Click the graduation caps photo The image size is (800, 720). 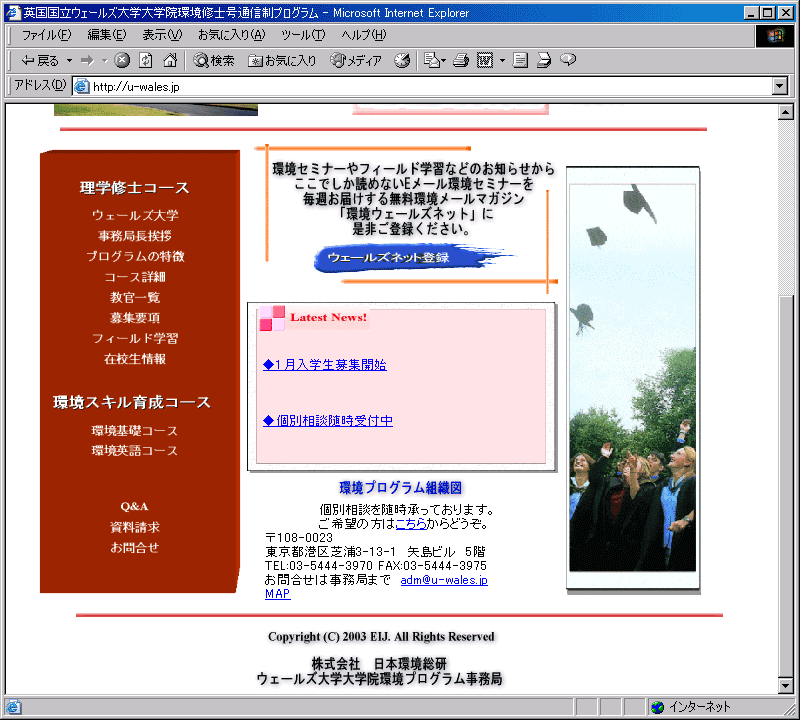tap(633, 378)
